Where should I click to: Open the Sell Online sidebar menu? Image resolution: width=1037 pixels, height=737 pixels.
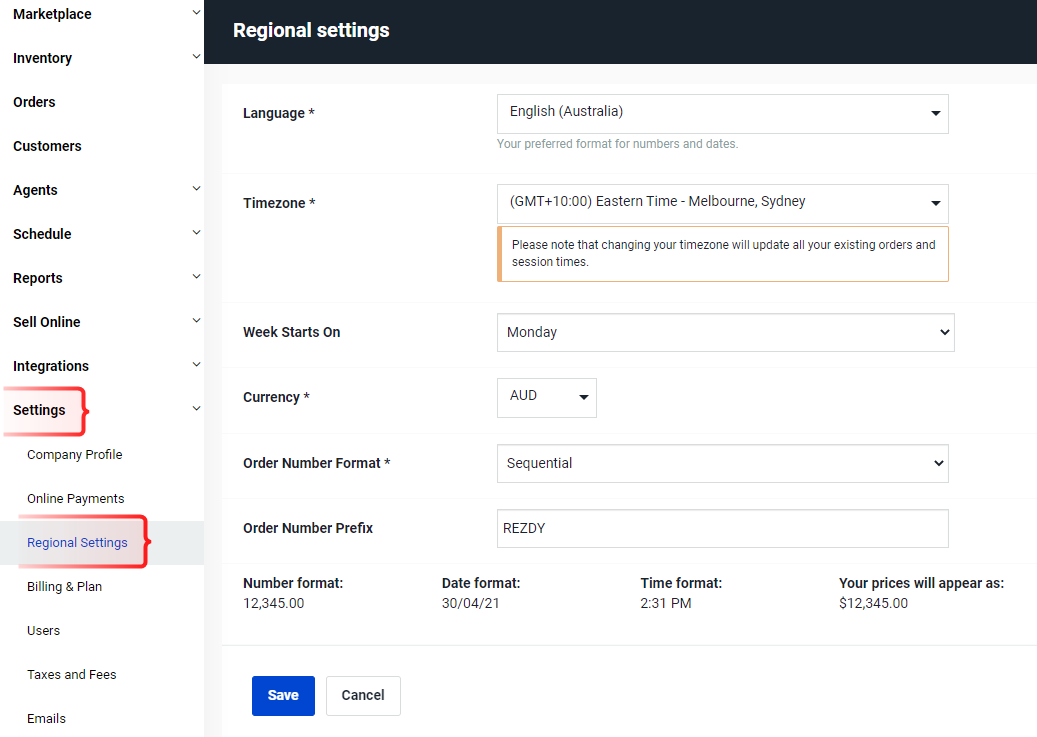[47, 322]
